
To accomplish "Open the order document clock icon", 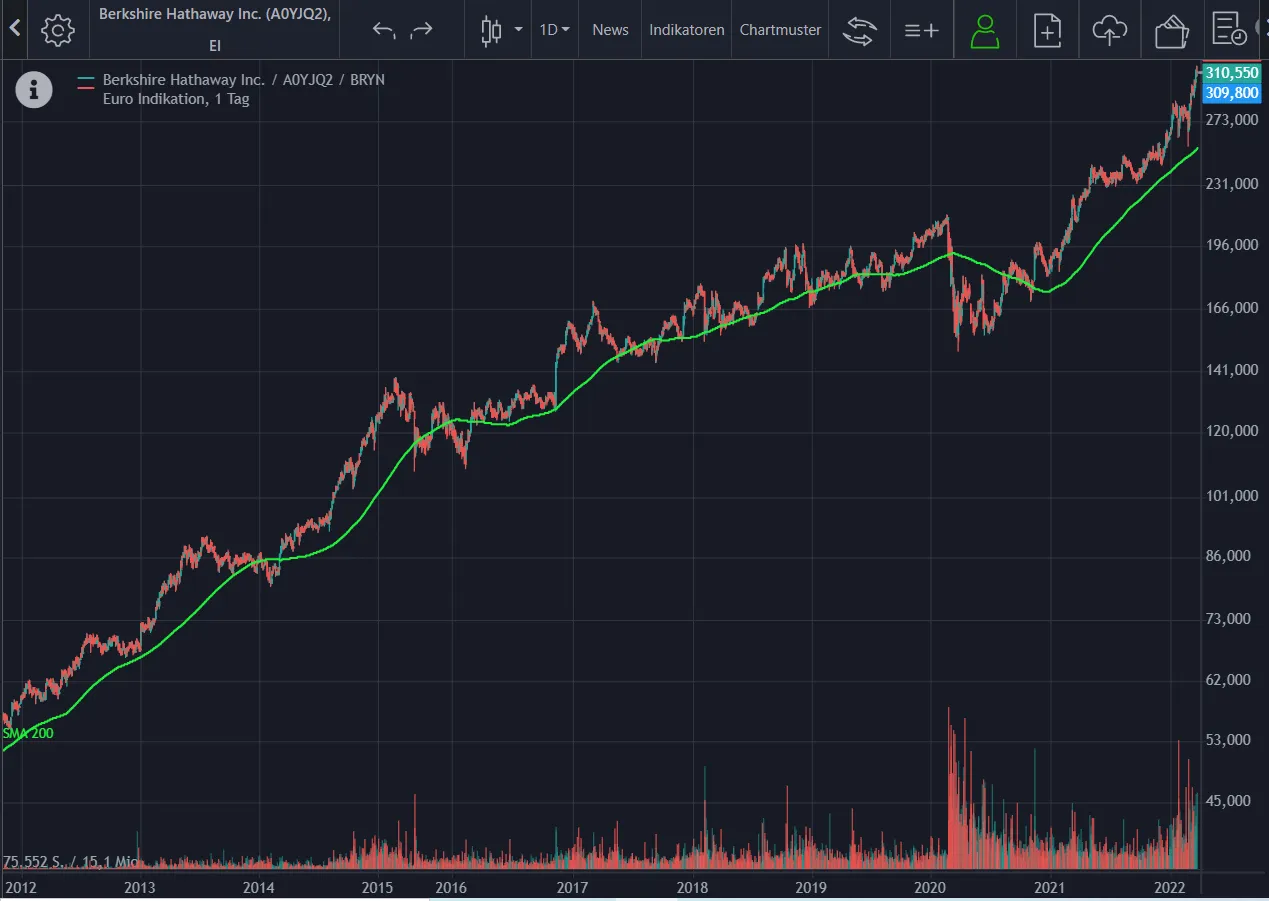I will click(x=1229, y=30).
